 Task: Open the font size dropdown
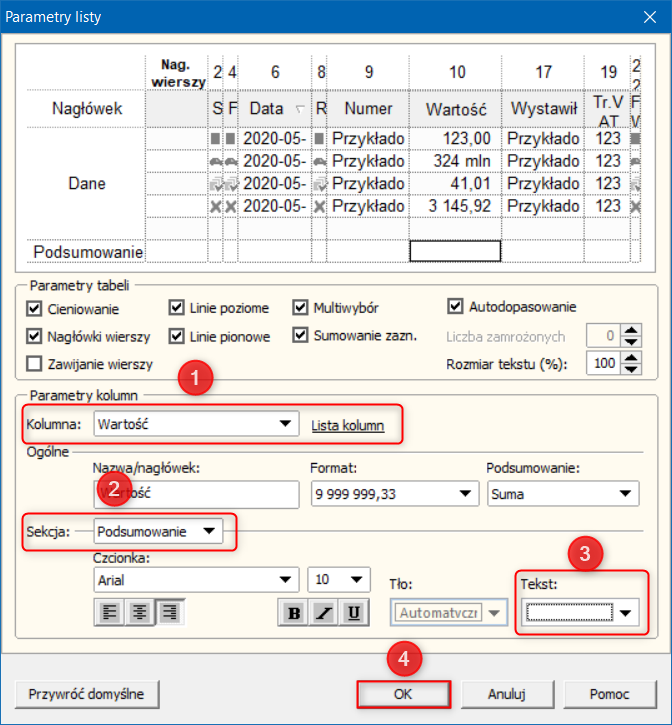pyautogui.click(x=339, y=580)
